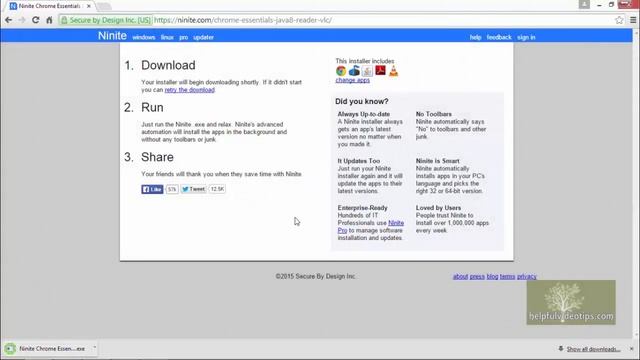Open a new browser tab
640x360 pixels.
coord(104,6)
